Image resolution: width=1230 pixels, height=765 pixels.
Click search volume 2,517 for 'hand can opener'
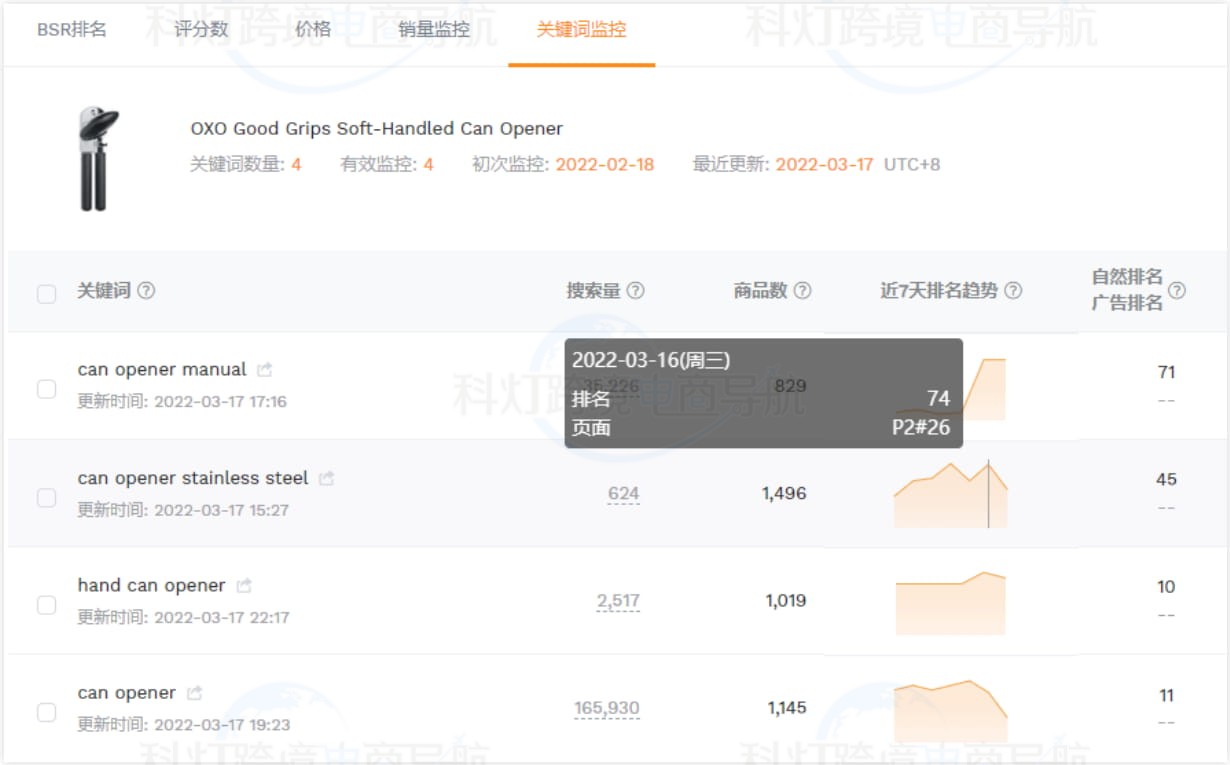(618, 601)
